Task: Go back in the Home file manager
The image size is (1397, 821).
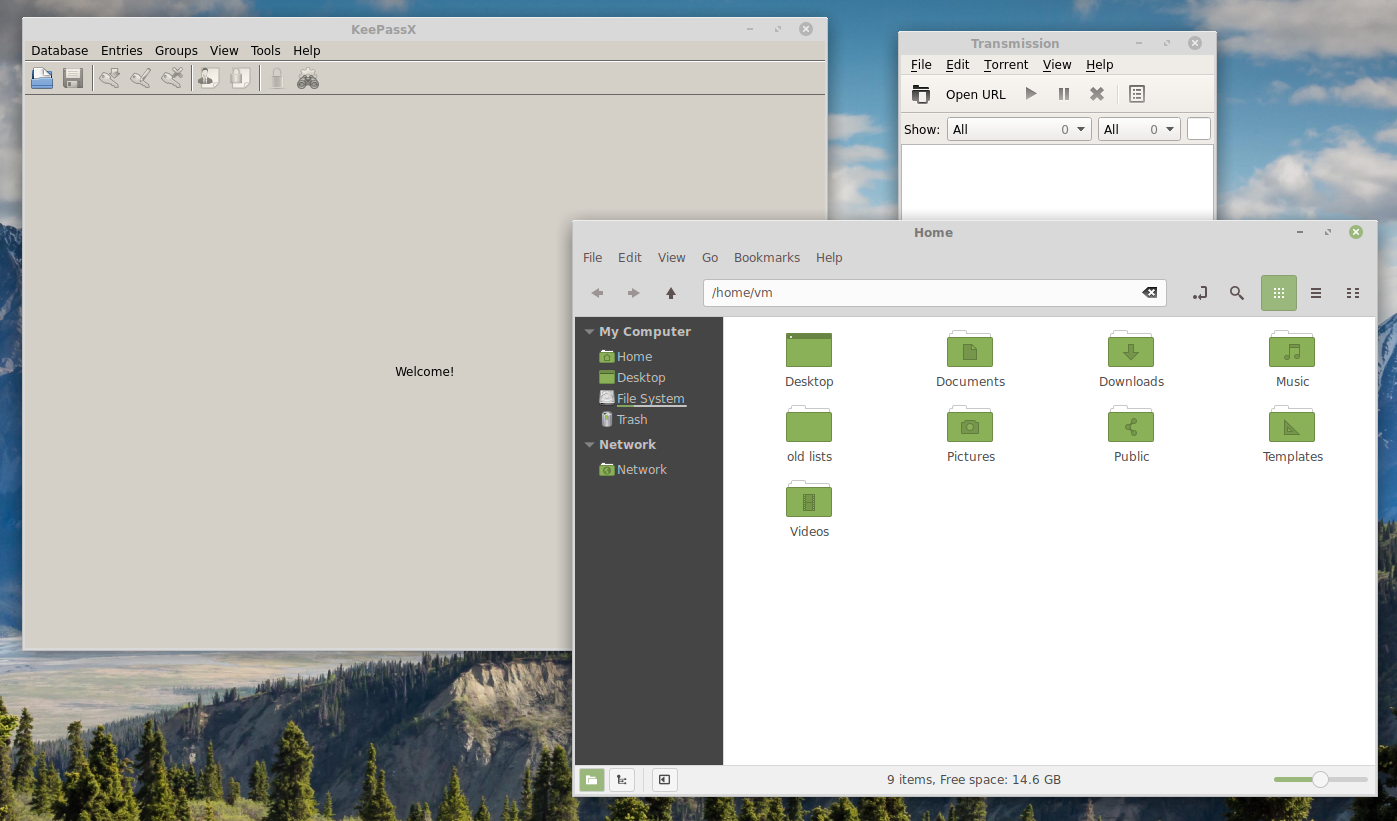Action: coord(597,293)
